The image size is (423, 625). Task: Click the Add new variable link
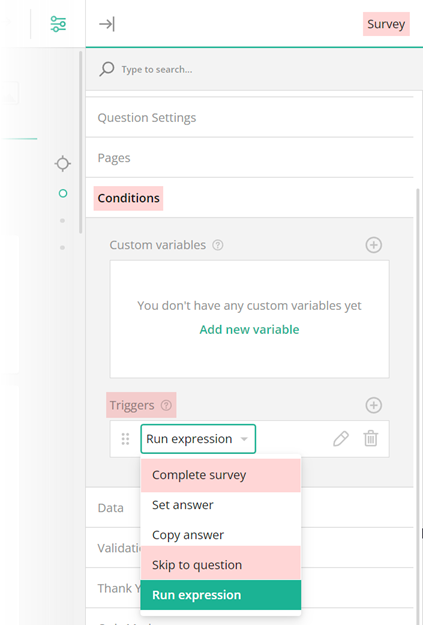tap(249, 329)
